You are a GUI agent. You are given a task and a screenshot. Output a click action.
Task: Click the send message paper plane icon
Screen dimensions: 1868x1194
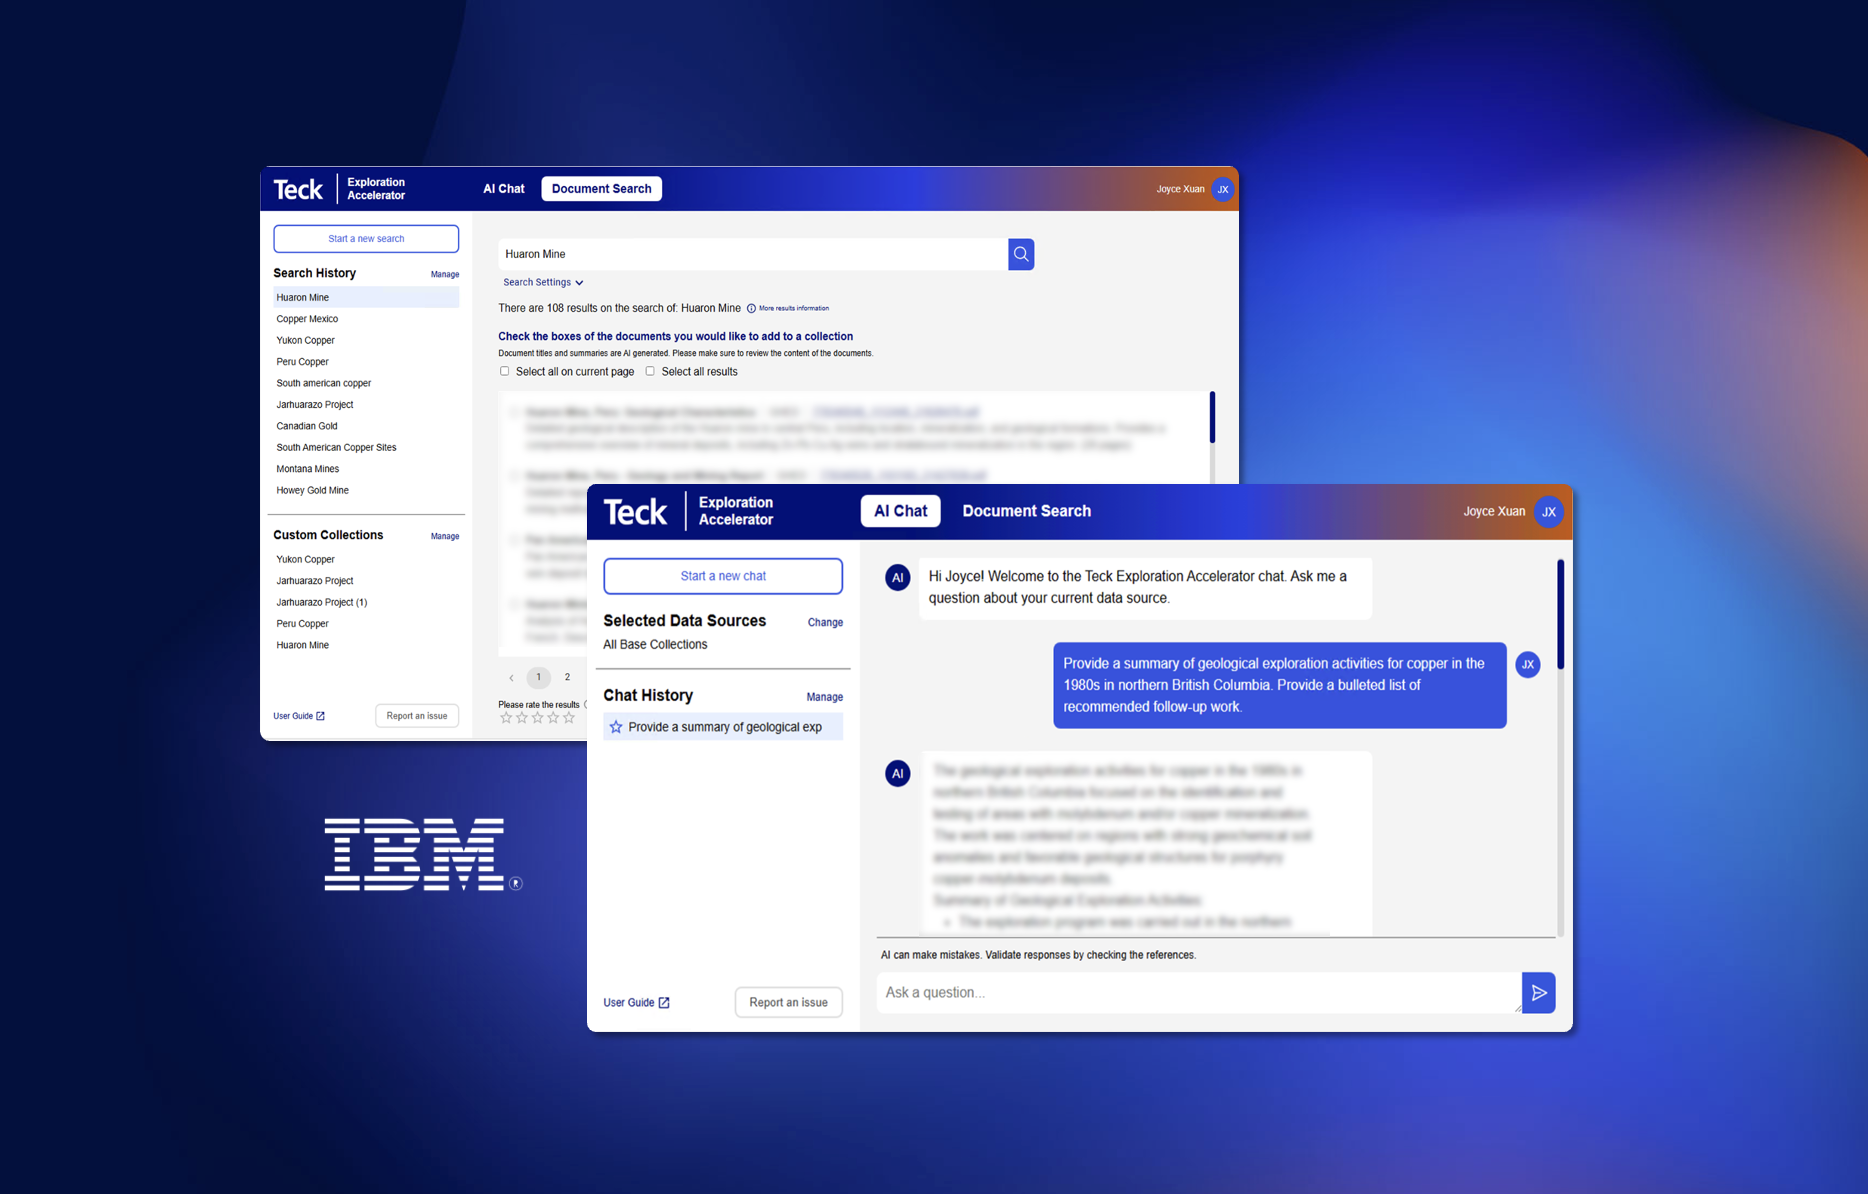1539,992
